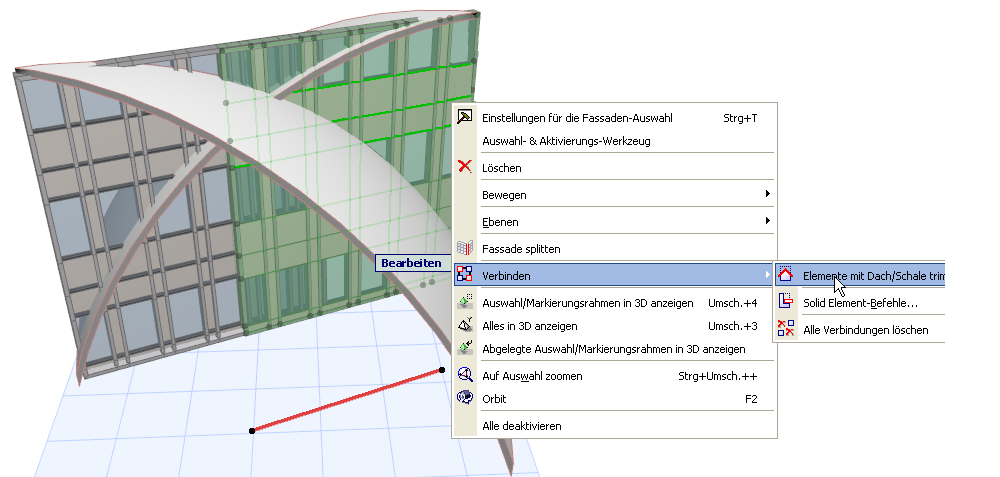Click the stored selection 3D icon
The height and width of the screenshot is (477, 1000).
(465, 348)
